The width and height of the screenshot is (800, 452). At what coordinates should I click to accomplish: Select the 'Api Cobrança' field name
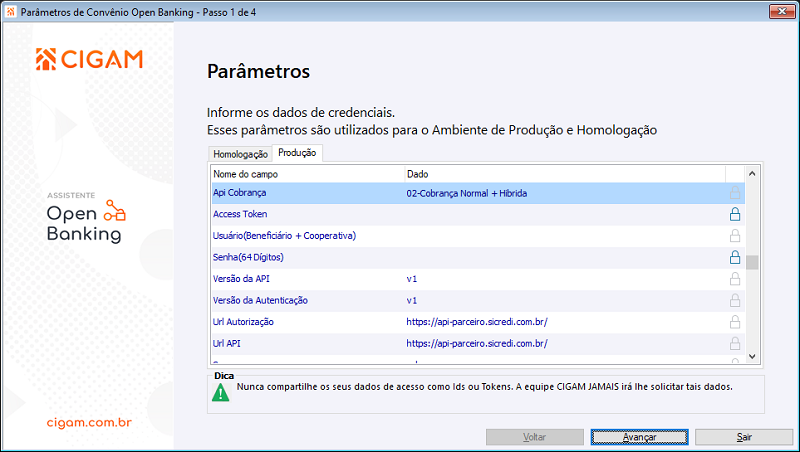240,193
